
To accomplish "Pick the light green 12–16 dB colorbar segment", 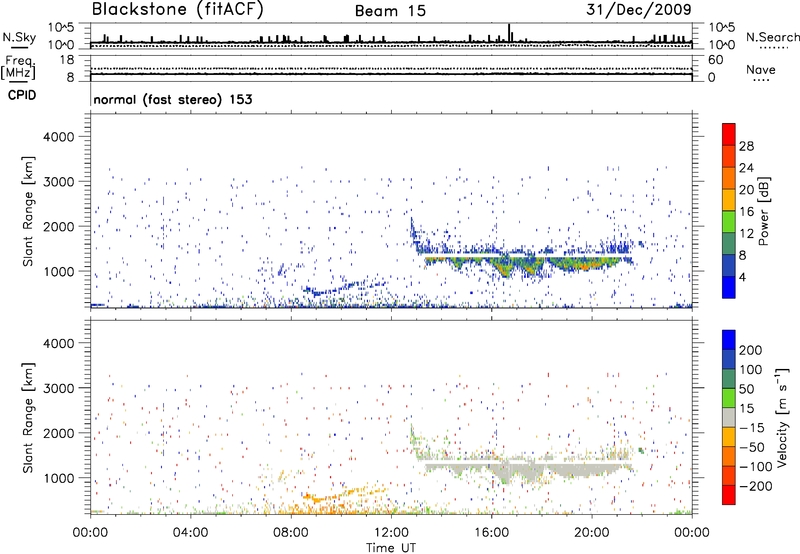I will point(729,222).
